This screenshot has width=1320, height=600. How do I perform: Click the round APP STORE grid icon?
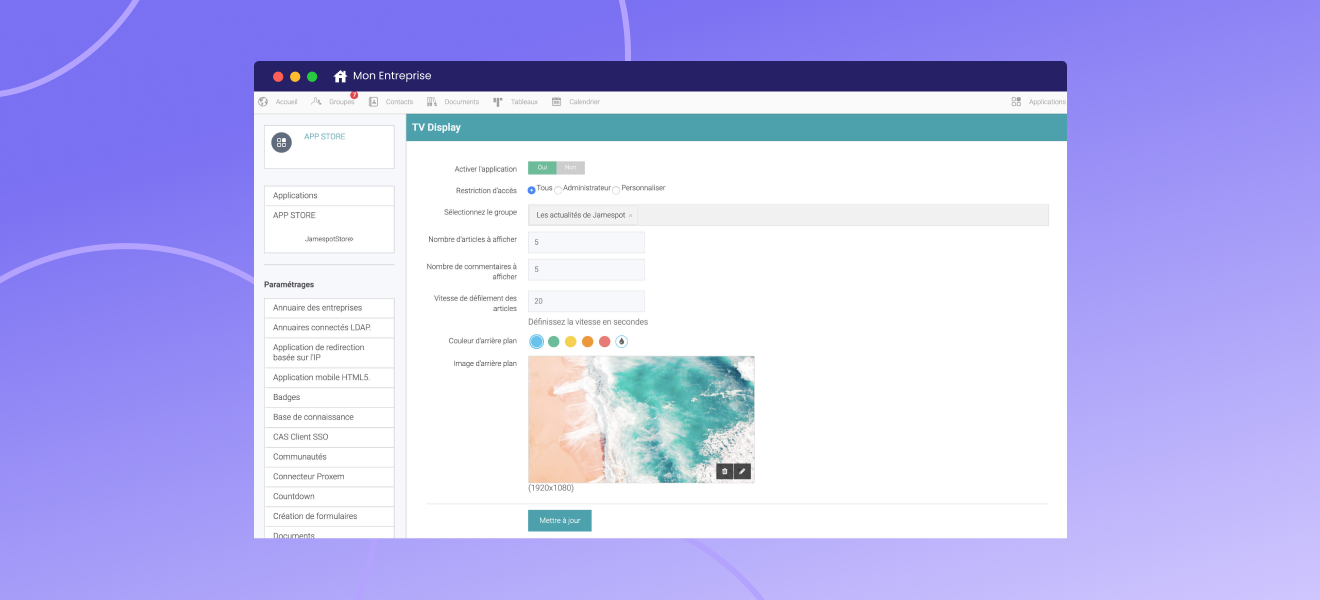coord(281,142)
